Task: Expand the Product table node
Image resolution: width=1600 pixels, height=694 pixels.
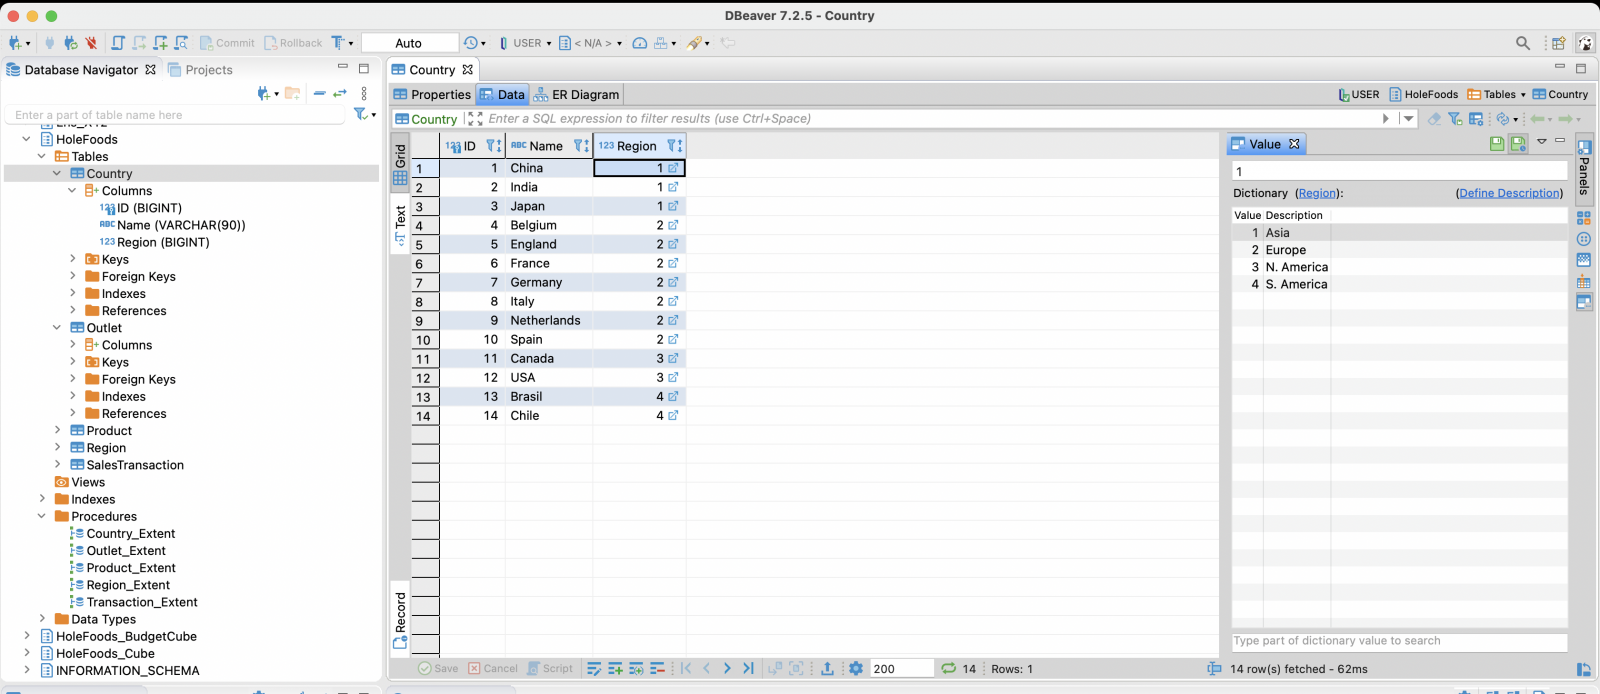Action: pos(57,431)
